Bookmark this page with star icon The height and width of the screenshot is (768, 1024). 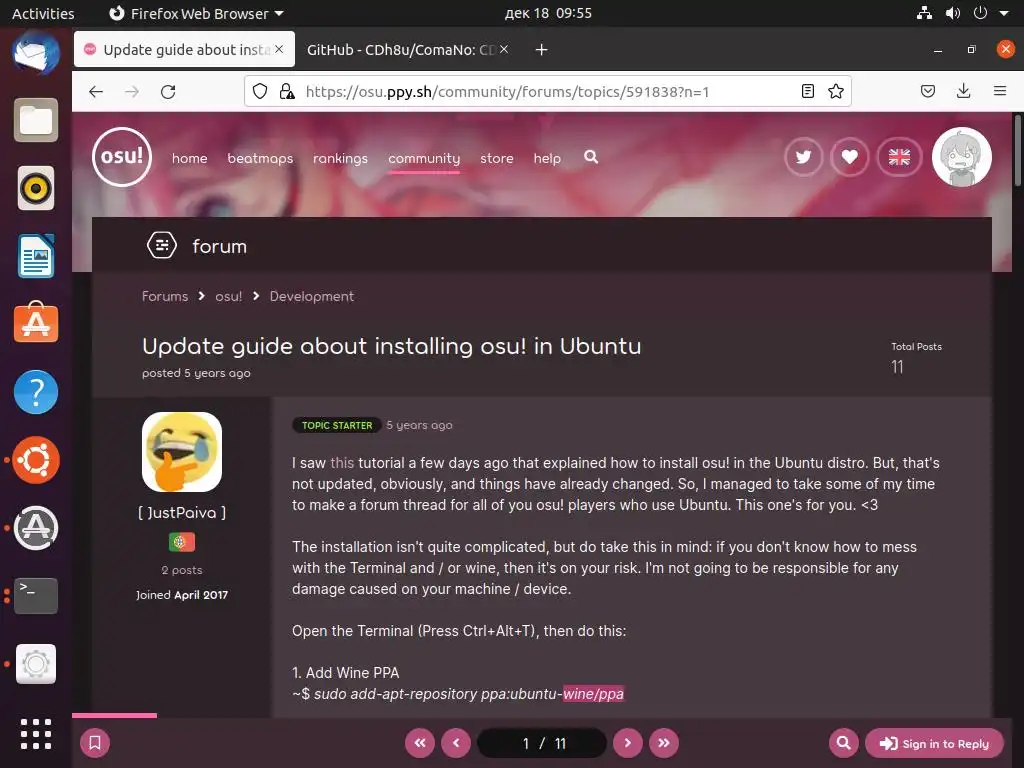tap(836, 91)
